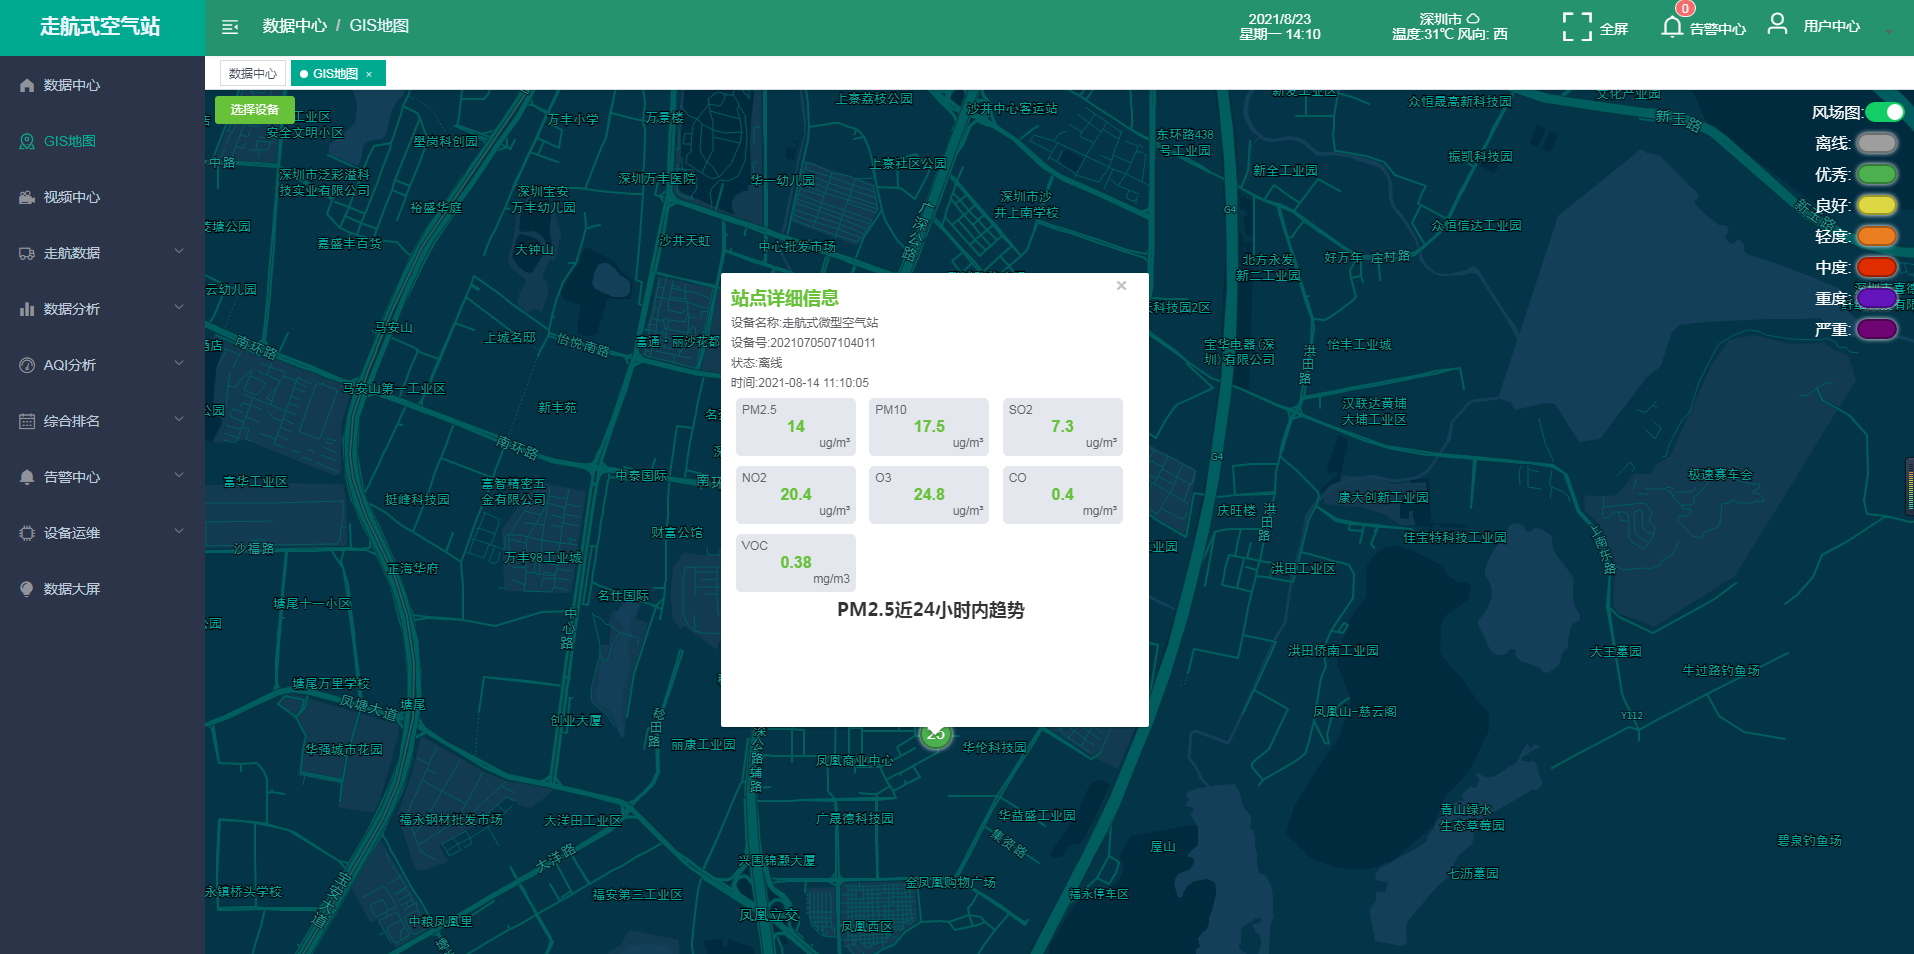Click the 视频中心 camera icon in sidebar
The image size is (1914, 954).
pyautogui.click(x=27, y=198)
